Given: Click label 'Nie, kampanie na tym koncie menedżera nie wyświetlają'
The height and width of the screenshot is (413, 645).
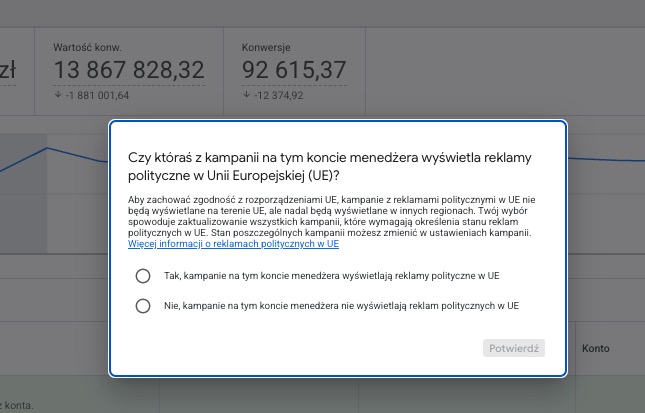Looking at the screenshot, I should point(341,306).
